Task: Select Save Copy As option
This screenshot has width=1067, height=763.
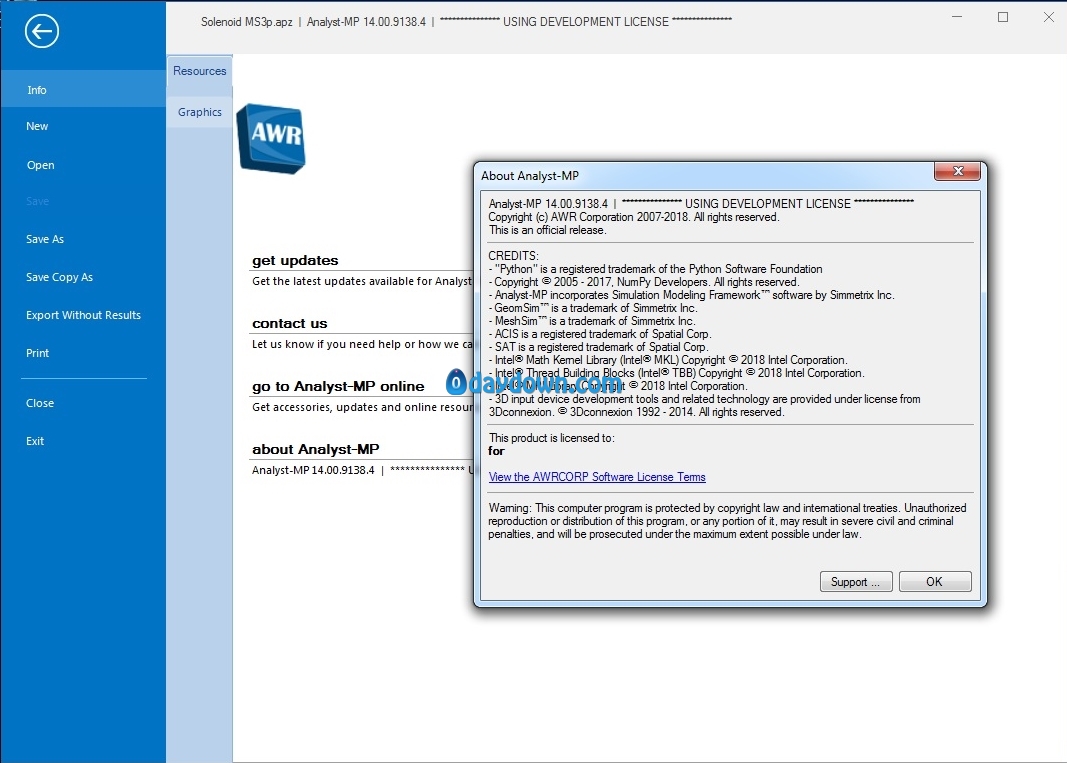Action: tap(59, 277)
